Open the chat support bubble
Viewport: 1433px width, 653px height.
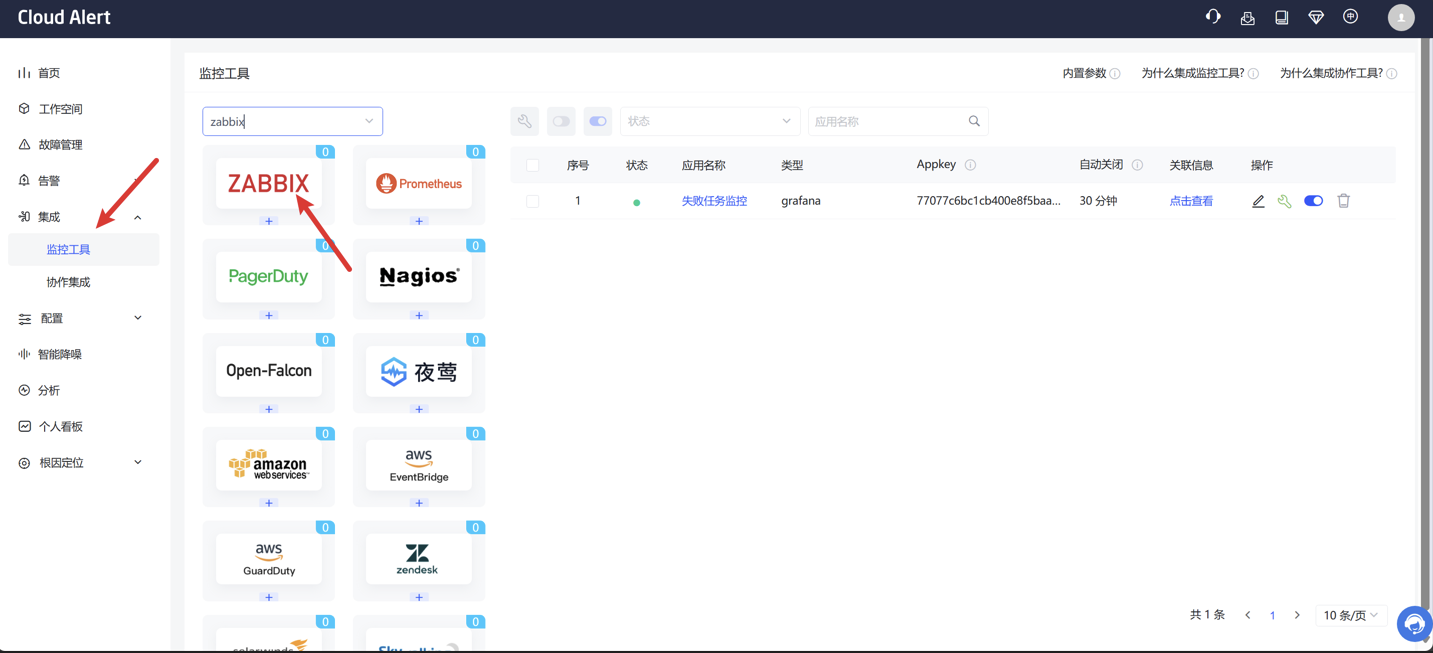1414,624
